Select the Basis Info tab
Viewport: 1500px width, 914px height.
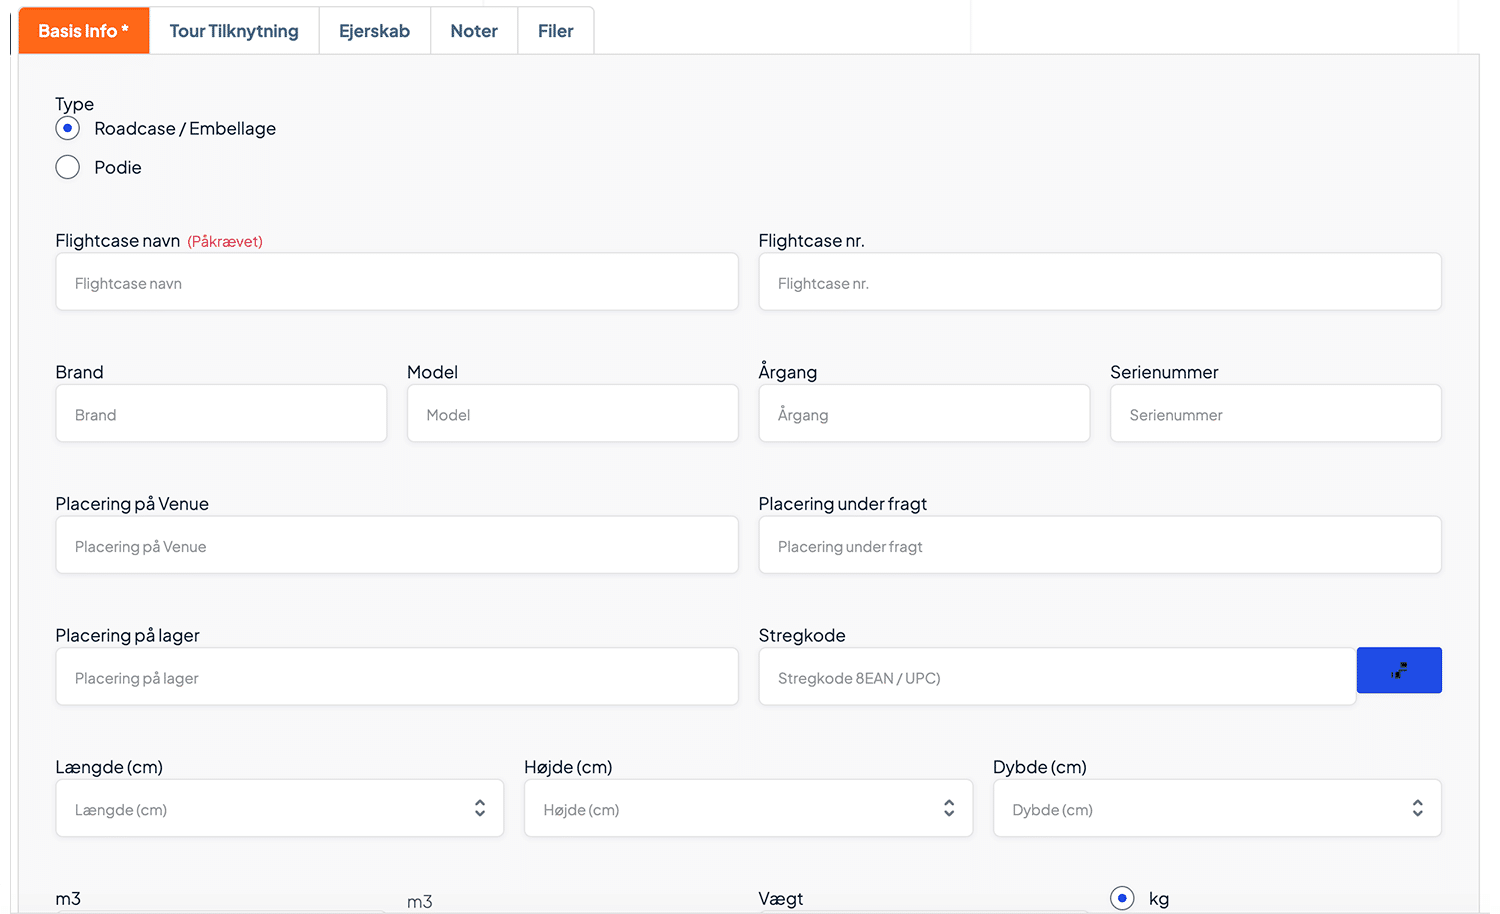click(x=84, y=31)
